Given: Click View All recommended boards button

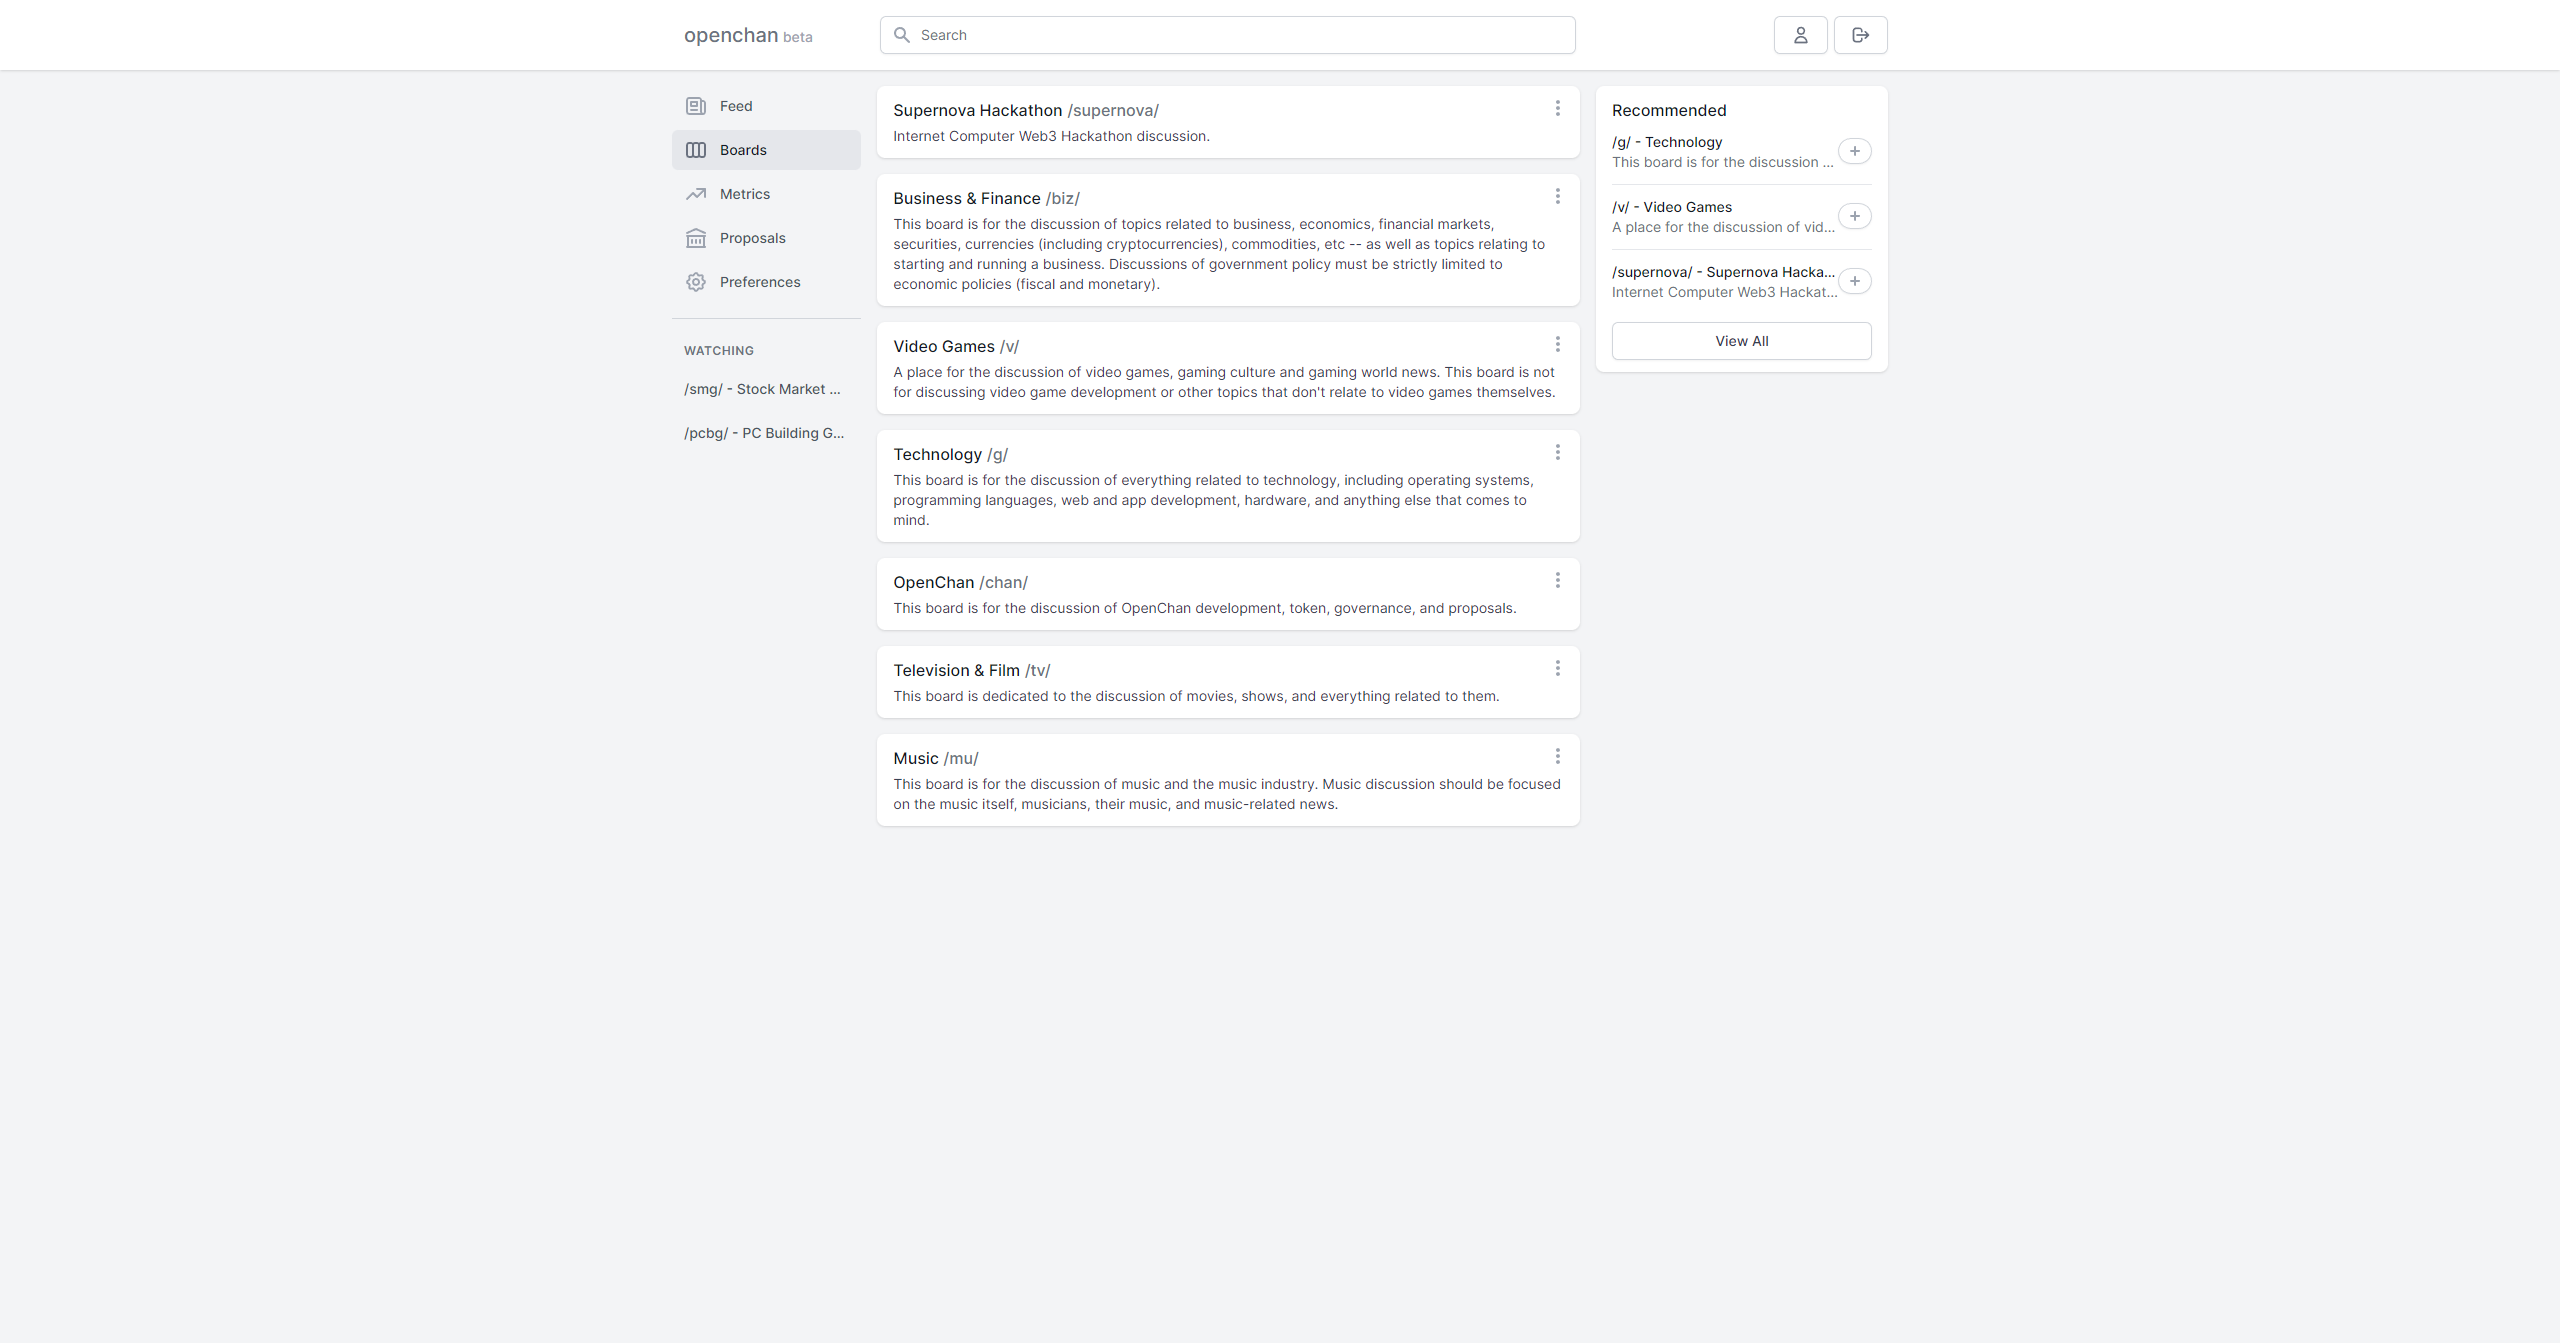Looking at the screenshot, I should click(x=1741, y=341).
